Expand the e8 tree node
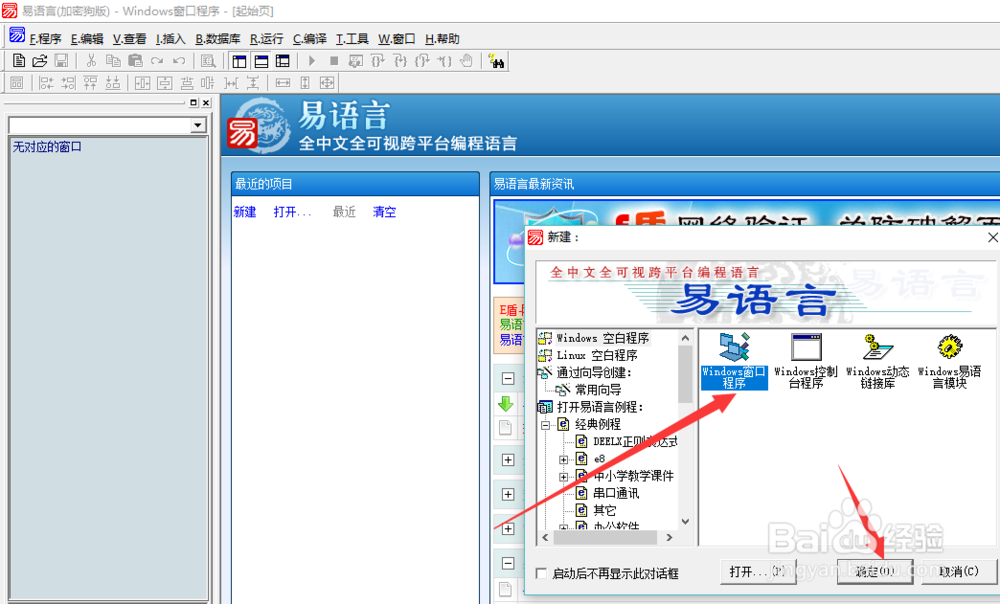 pyautogui.click(x=563, y=459)
